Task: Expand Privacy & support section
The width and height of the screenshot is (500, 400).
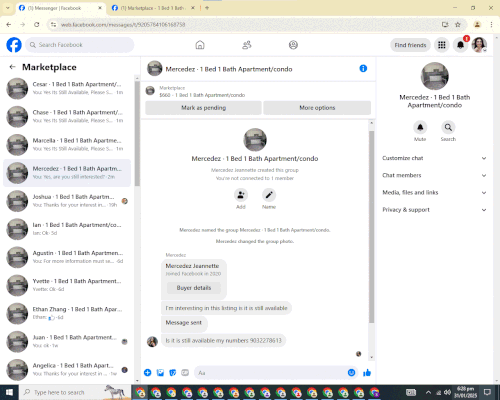Action: (x=434, y=210)
